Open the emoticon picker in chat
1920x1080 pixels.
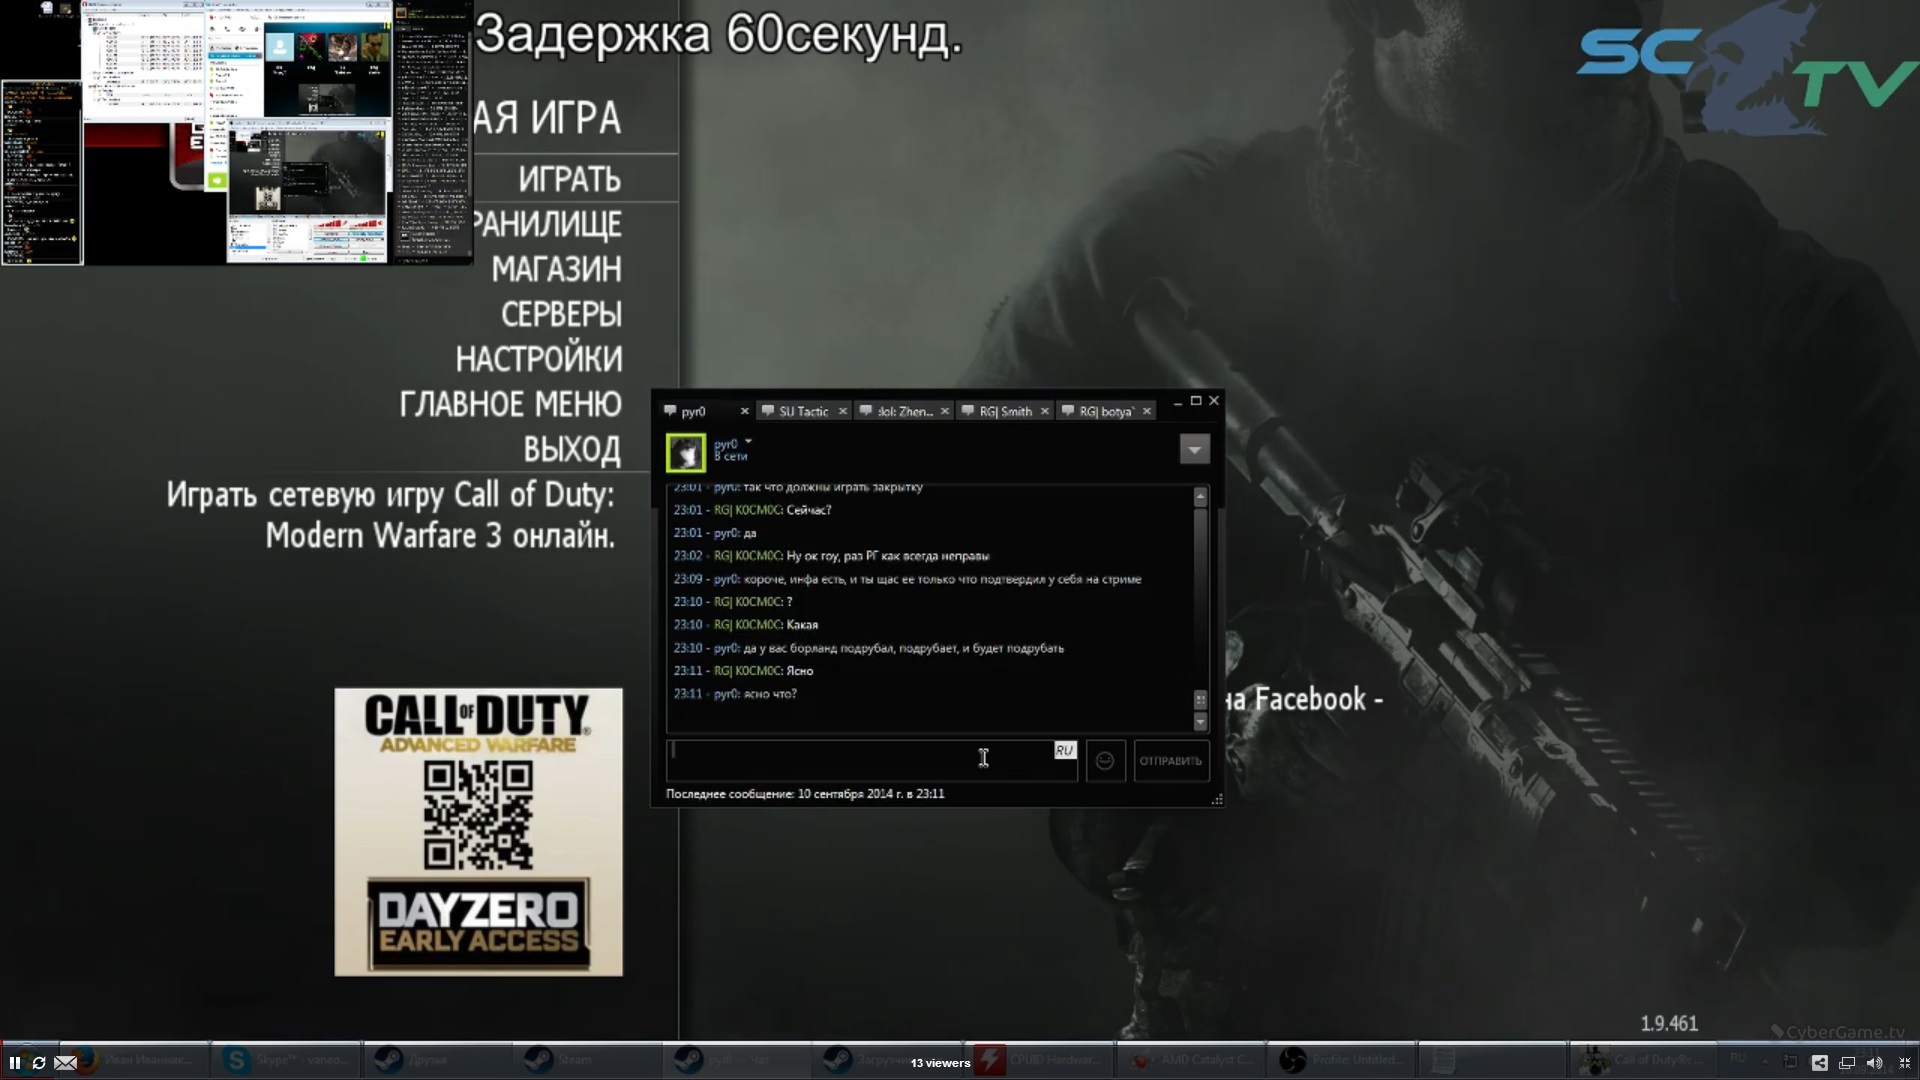[x=1105, y=761]
